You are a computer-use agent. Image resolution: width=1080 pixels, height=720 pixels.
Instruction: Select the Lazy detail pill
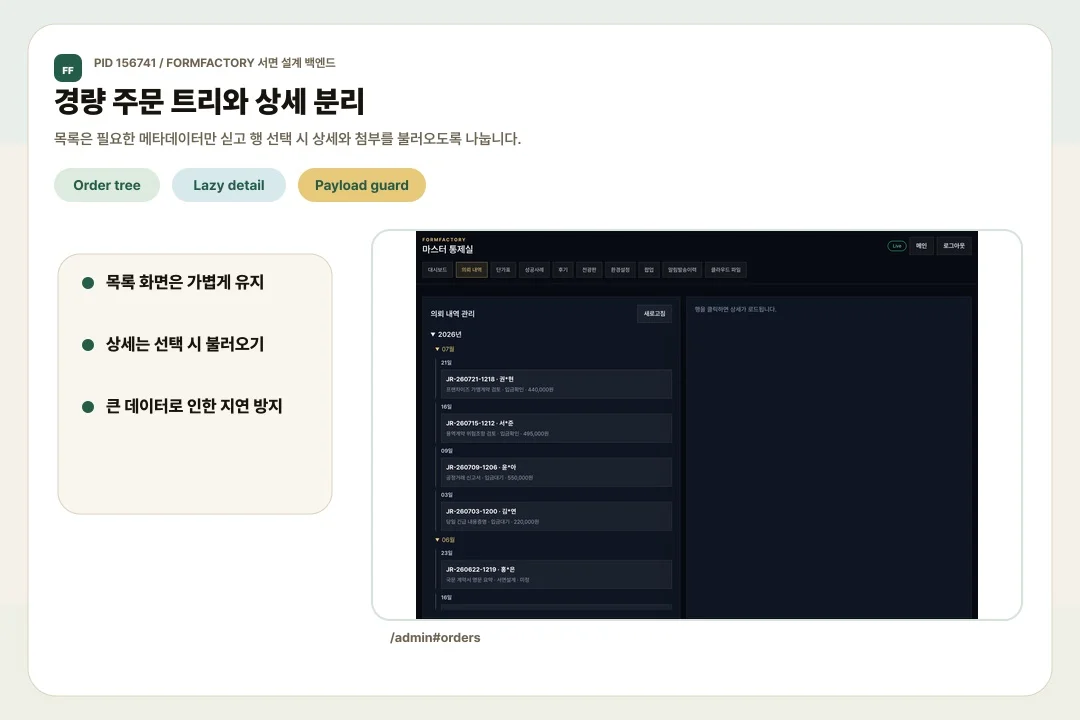pyautogui.click(x=229, y=185)
